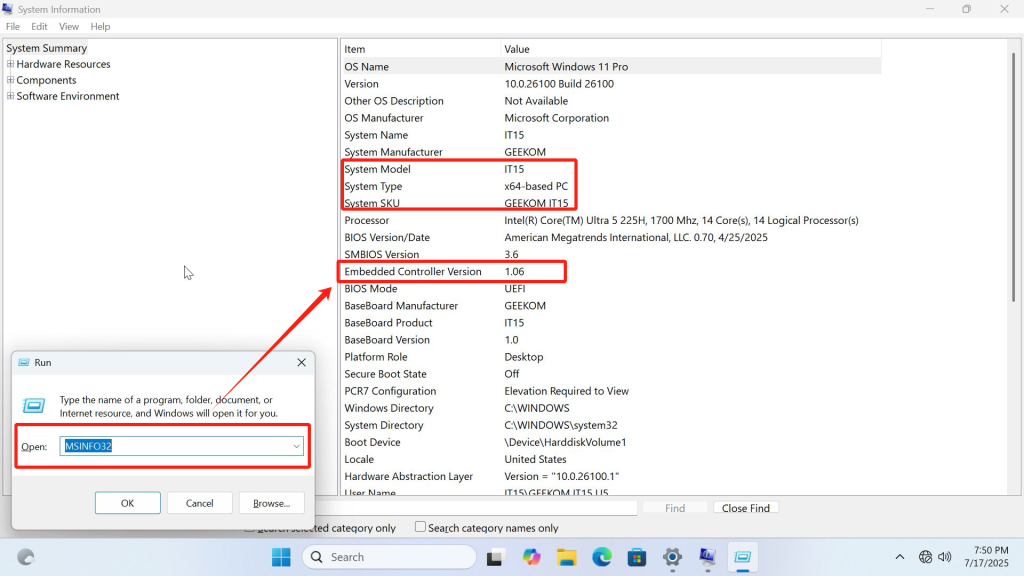Viewport: 1024px width, 576px height.
Task: Select the System Manufacturer row label
Action: tap(393, 152)
